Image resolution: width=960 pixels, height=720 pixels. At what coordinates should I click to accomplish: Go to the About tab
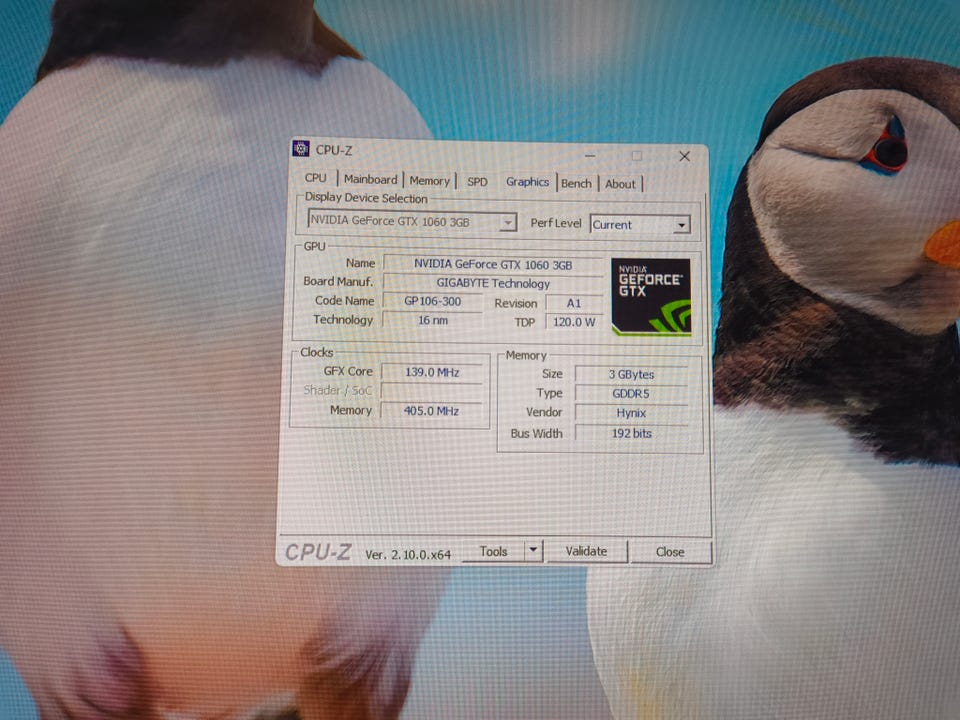[x=620, y=184]
